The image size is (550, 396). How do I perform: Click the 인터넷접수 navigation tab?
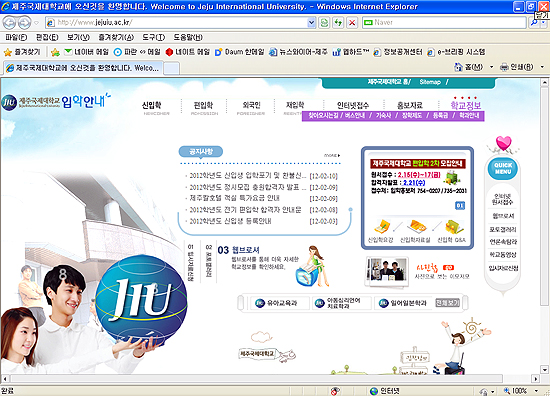[353, 105]
